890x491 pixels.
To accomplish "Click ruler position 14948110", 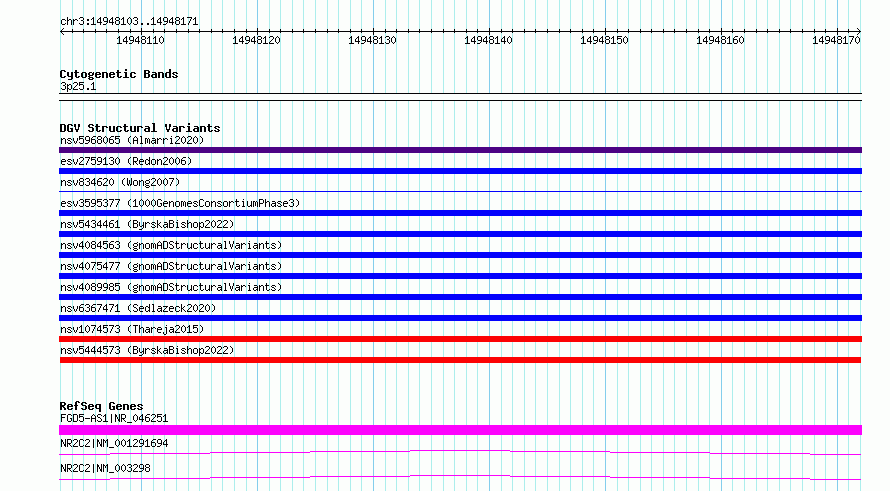I will click(x=140, y=40).
